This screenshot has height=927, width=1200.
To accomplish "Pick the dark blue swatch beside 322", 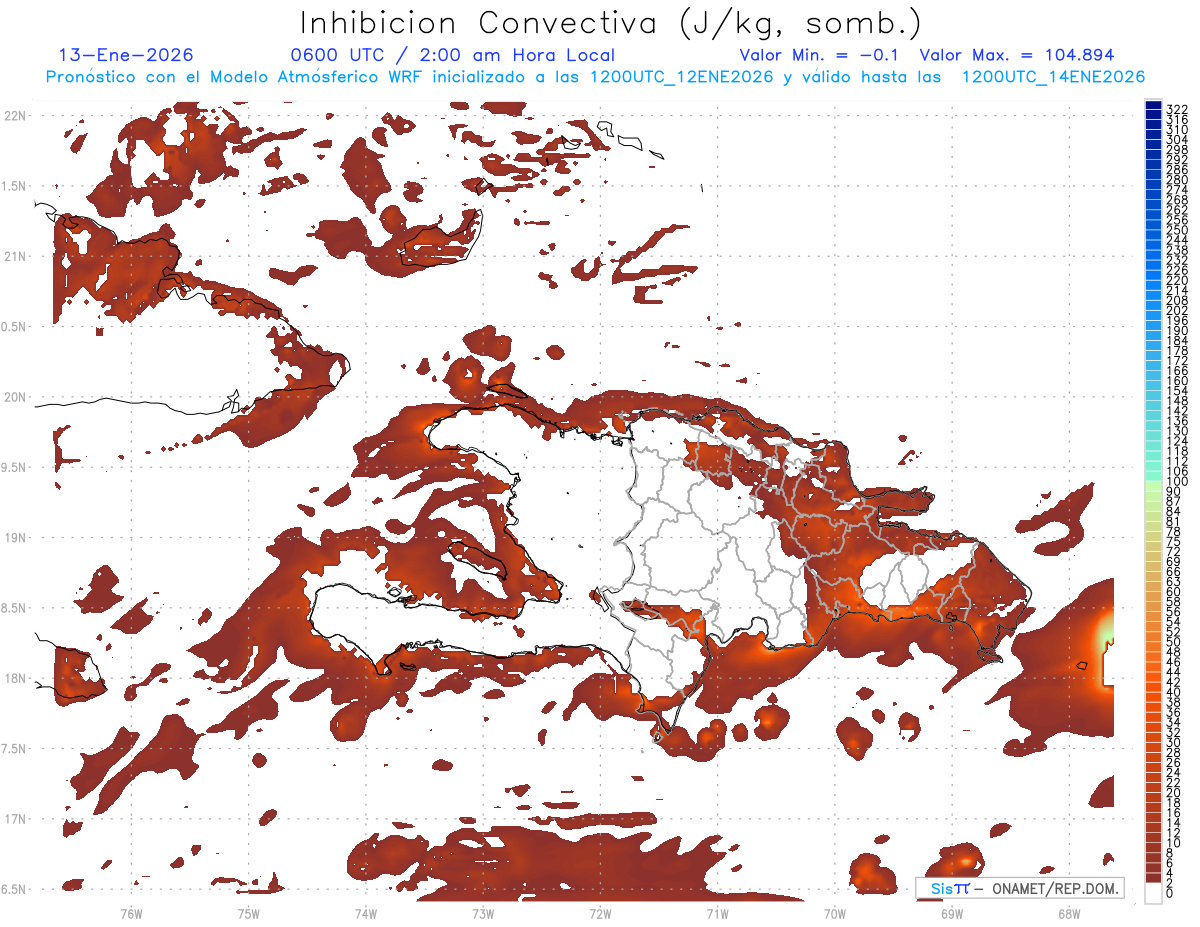I will [x=1154, y=107].
